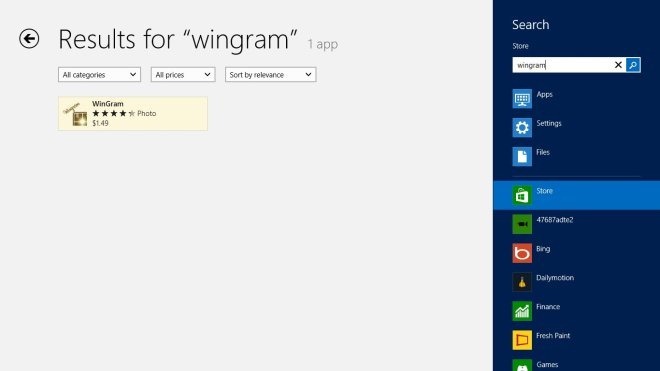Click the Apps label in Search
Screen dimensions: 660x371
(x=544, y=94)
